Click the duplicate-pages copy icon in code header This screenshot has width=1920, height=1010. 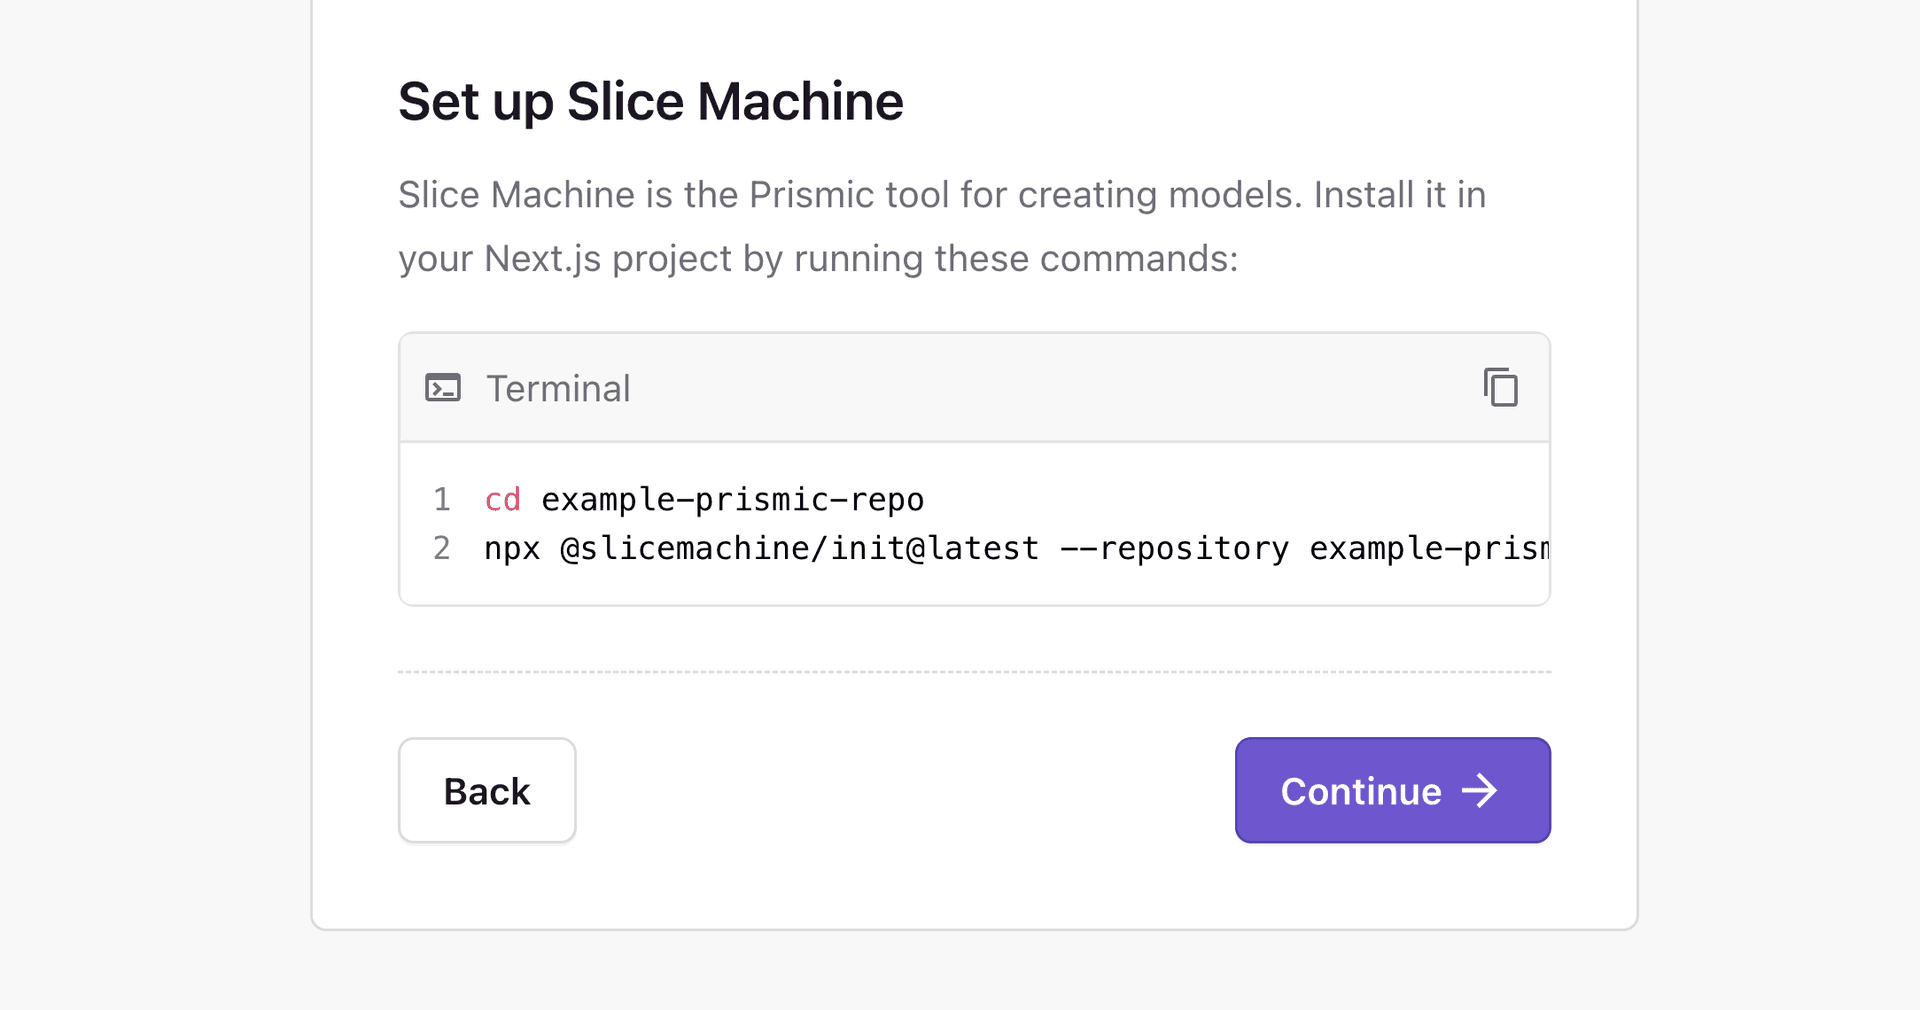tap(1500, 388)
